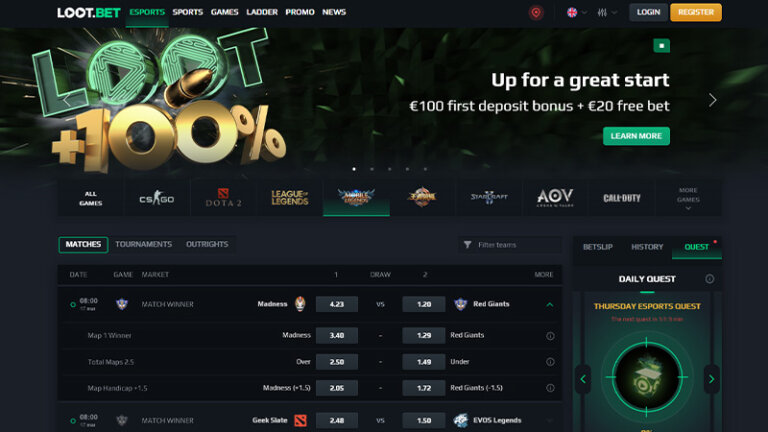Screen dimensions: 768x432
Task: Select the CS:GO game filter icon
Action: 157,198
